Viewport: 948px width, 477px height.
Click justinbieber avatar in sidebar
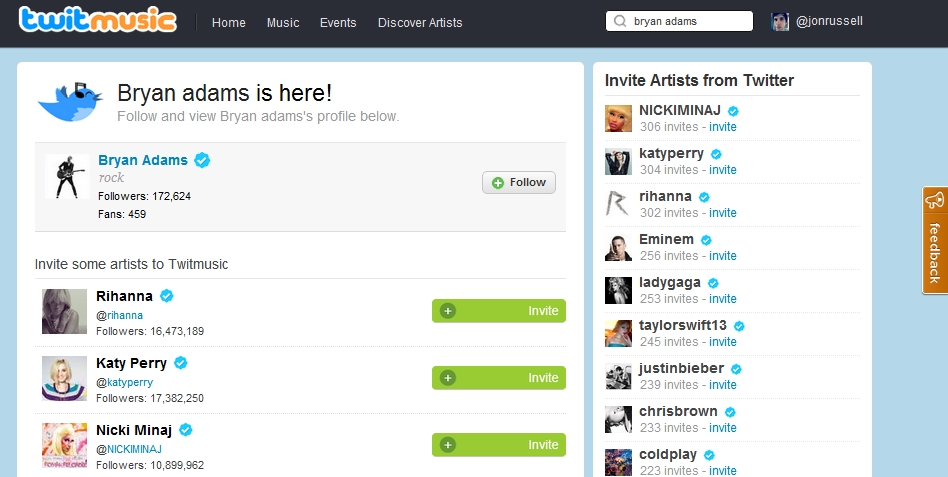(x=618, y=376)
